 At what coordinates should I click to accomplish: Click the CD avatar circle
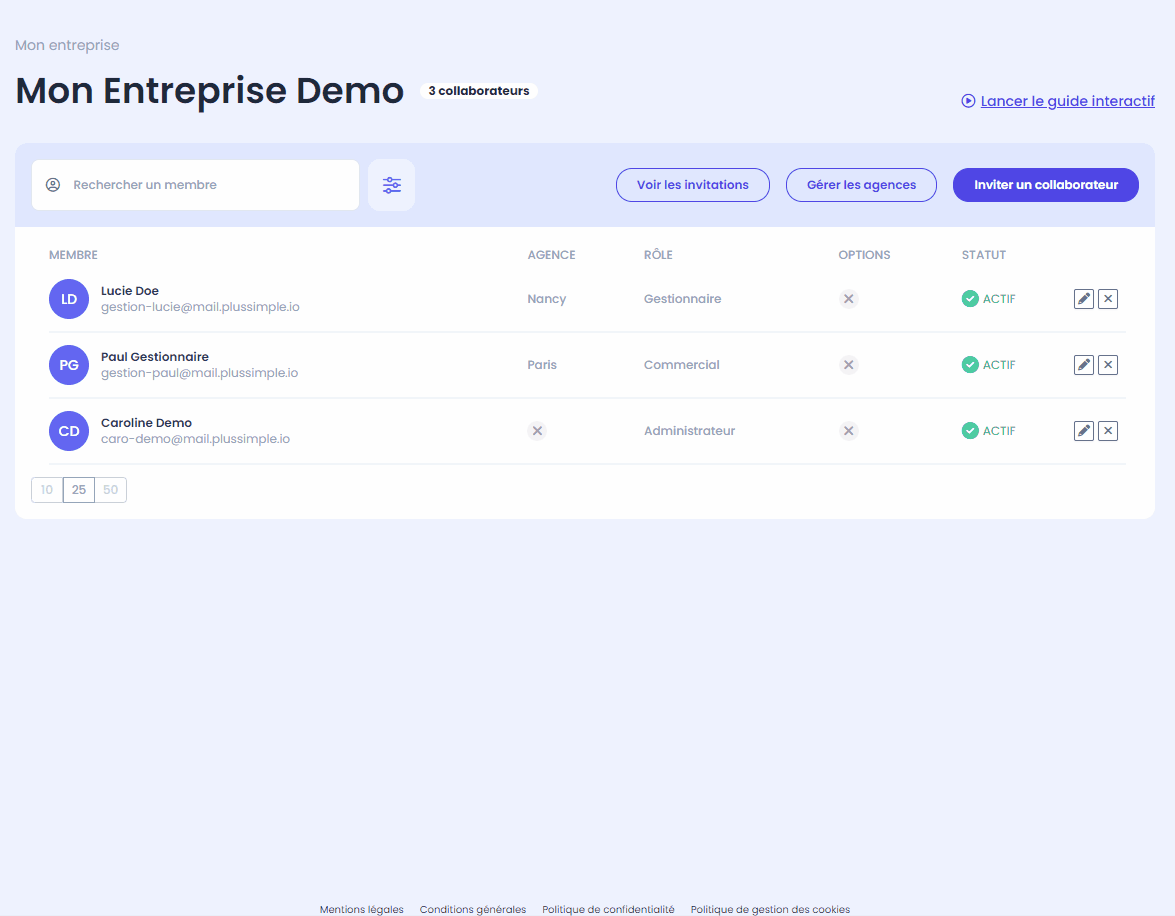pos(69,431)
